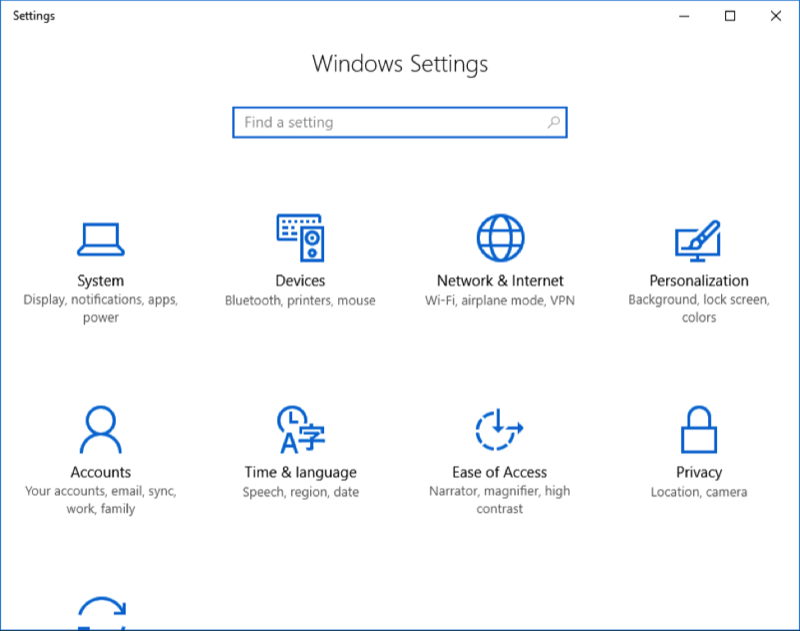Image resolution: width=800 pixels, height=631 pixels.
Task: Open the Devices keyboard and speaker icon
Action: [300, 238]
